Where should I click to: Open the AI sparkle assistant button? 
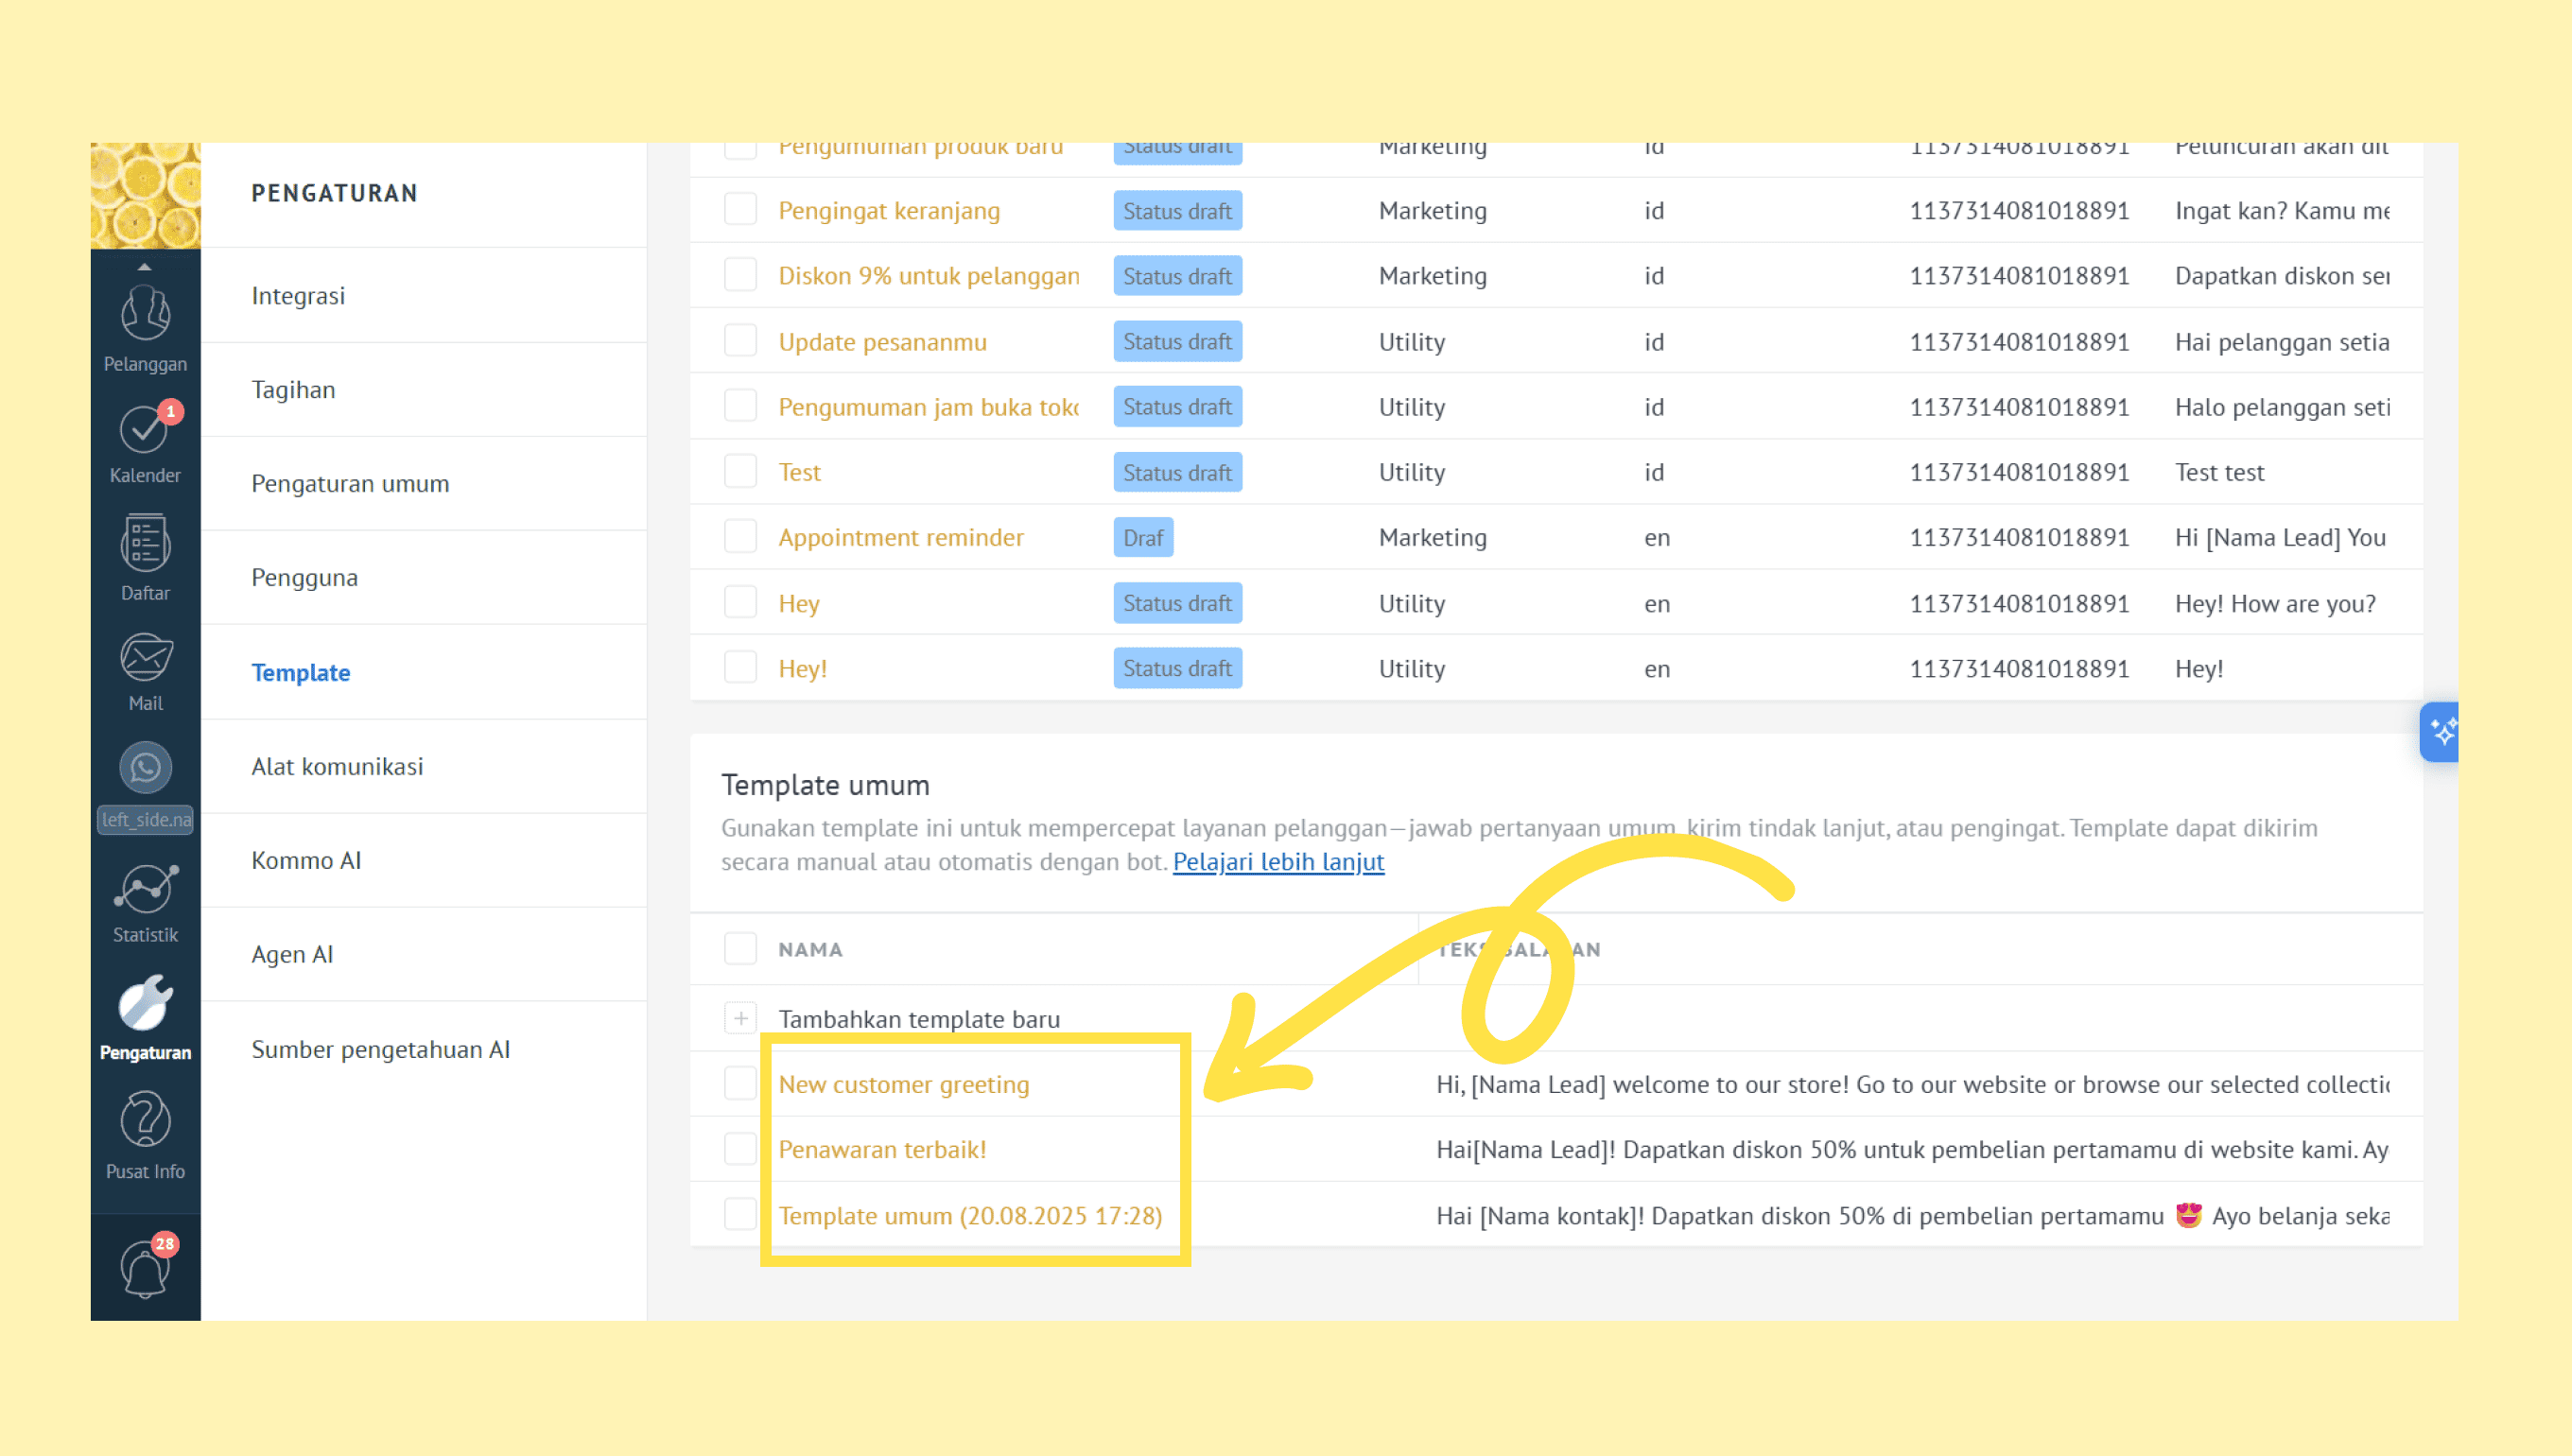point(2439,732)
